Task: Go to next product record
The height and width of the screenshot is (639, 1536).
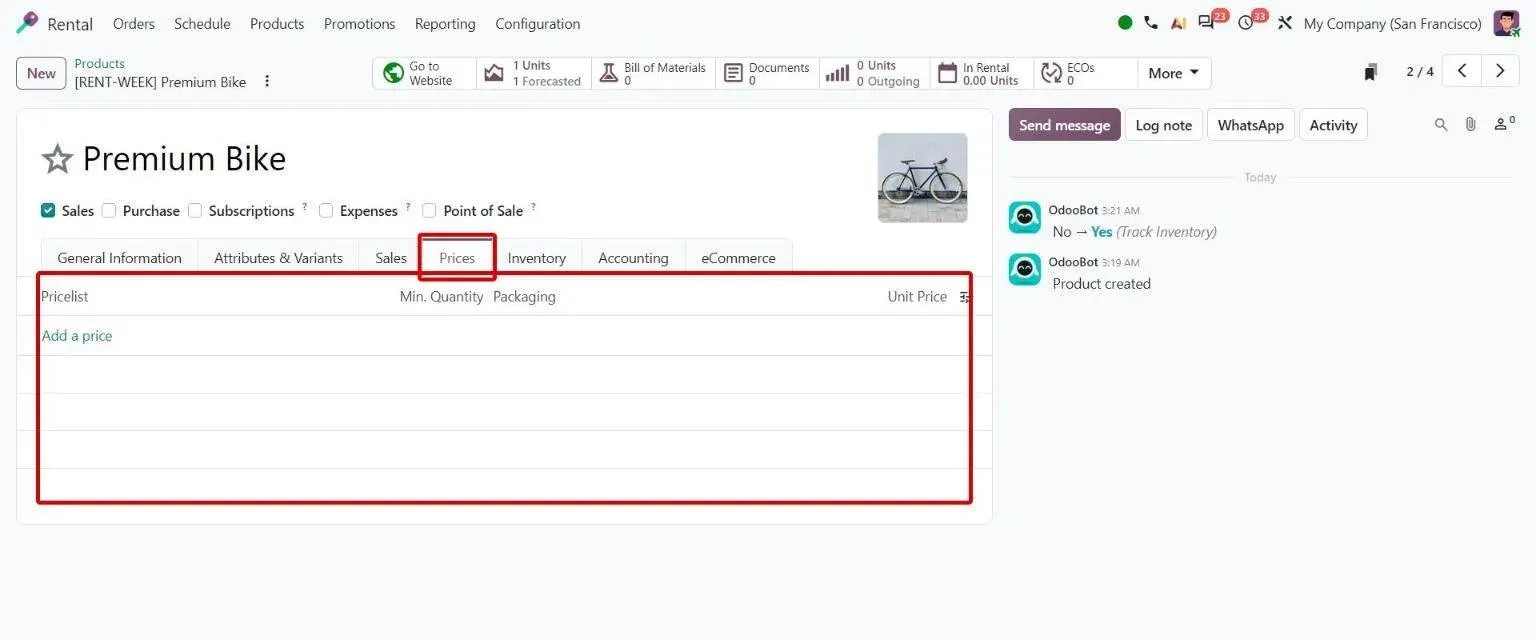Action: point(1500,71)
